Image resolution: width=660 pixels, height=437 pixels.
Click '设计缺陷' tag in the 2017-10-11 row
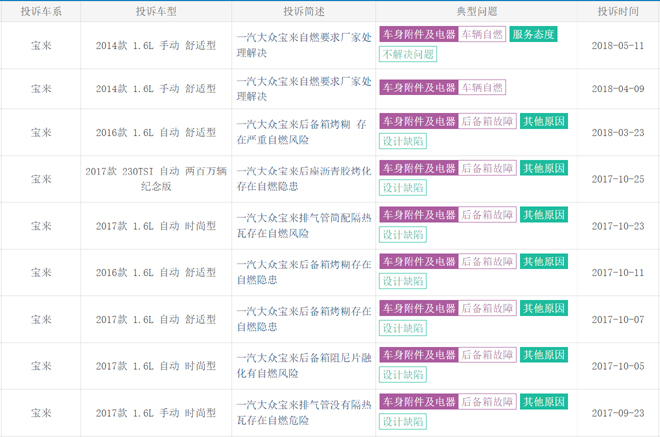pyautogui.click(x=403, y=281)
